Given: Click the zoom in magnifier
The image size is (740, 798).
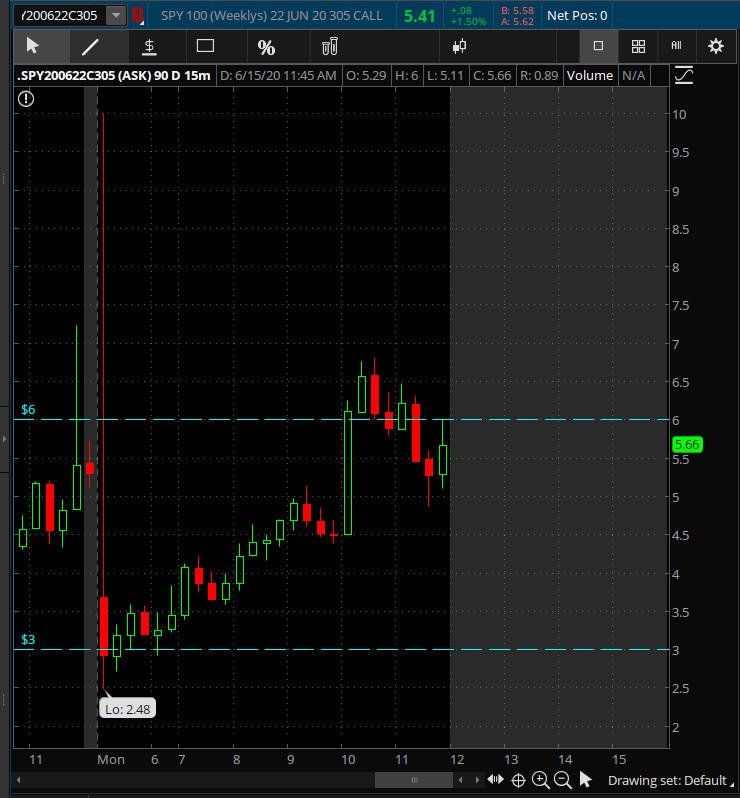Looking at the screenshot, I should [541, 780].
